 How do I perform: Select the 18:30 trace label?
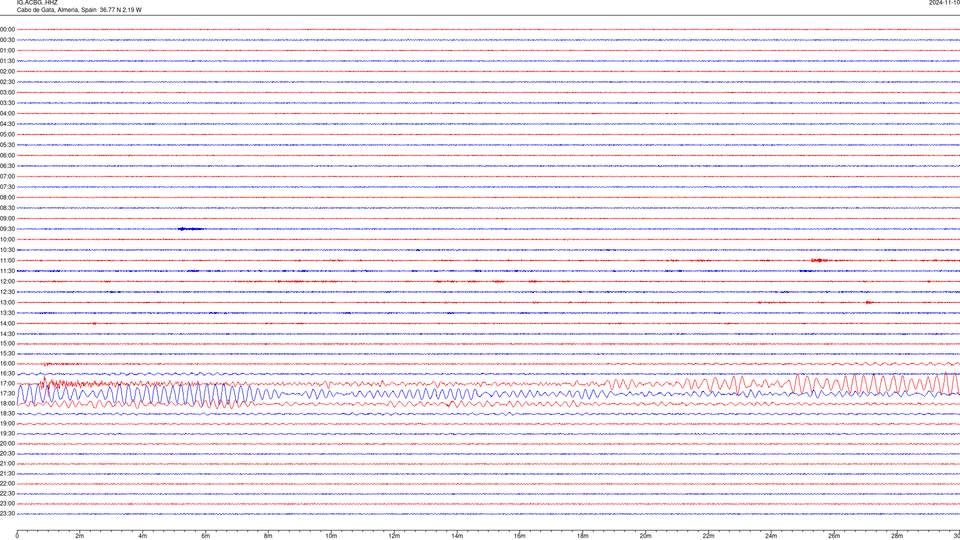pos(7,414)
